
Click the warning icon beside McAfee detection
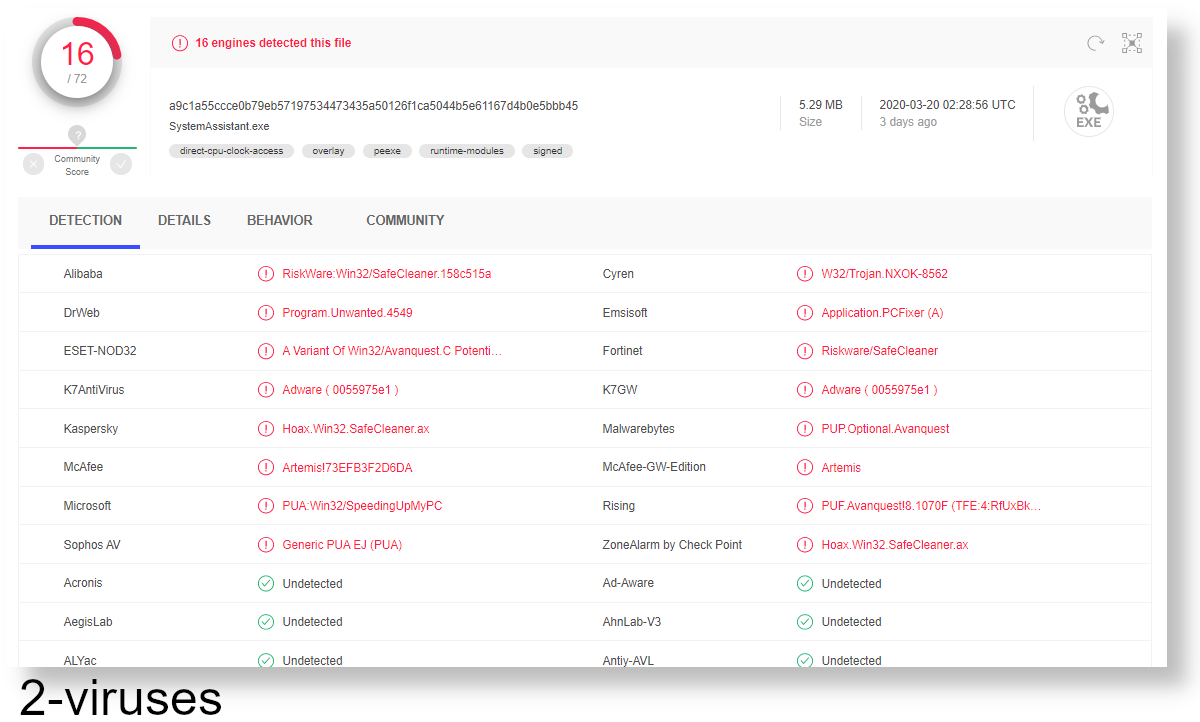click(x=266, y=467)
